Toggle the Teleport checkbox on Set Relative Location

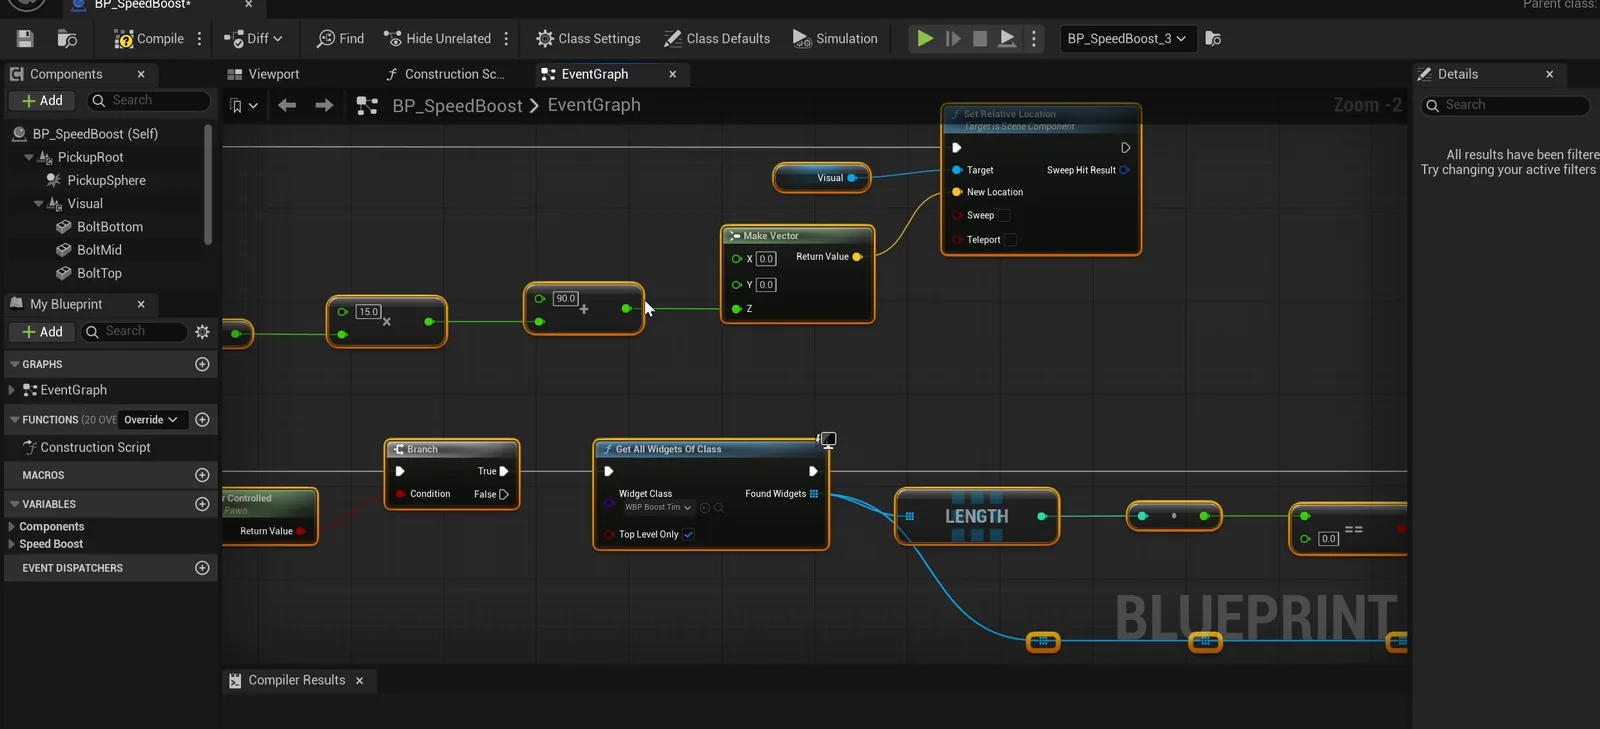(x=1010, y=240)
